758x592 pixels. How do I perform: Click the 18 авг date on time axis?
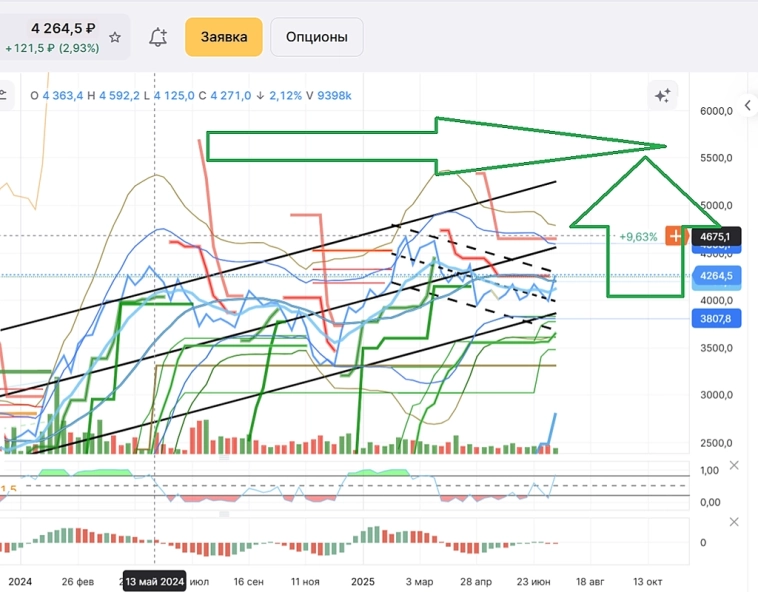click(590, 581)
